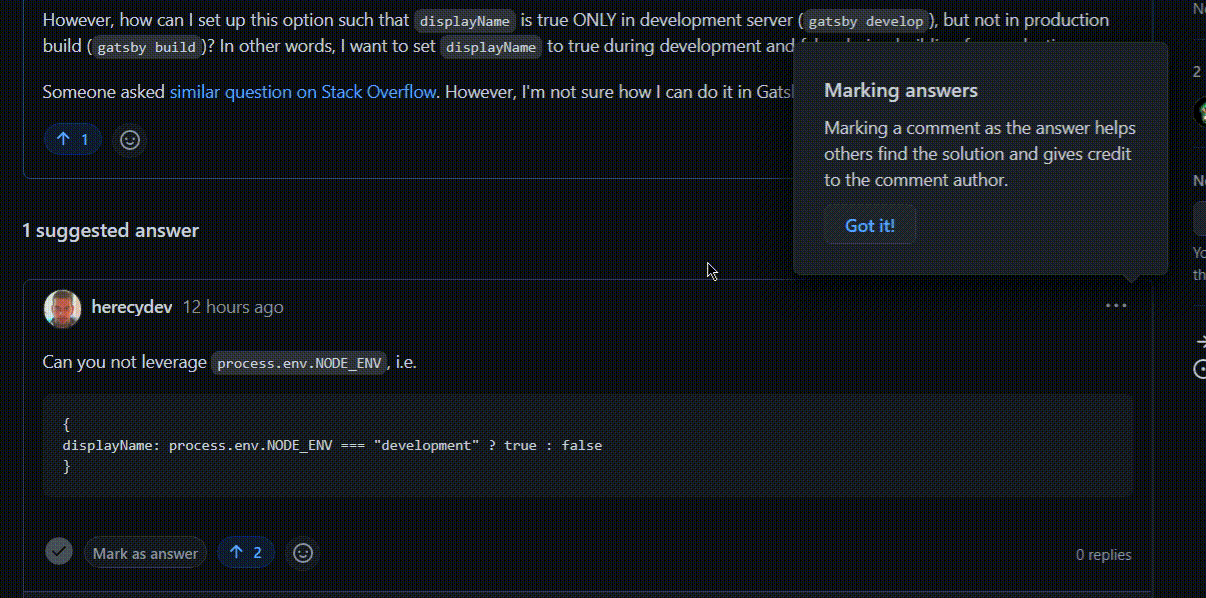Dismiss the popup with Got it!
Image resolution: width=1206 pixels, height=598 pixels.
click(x=869, y=225)
